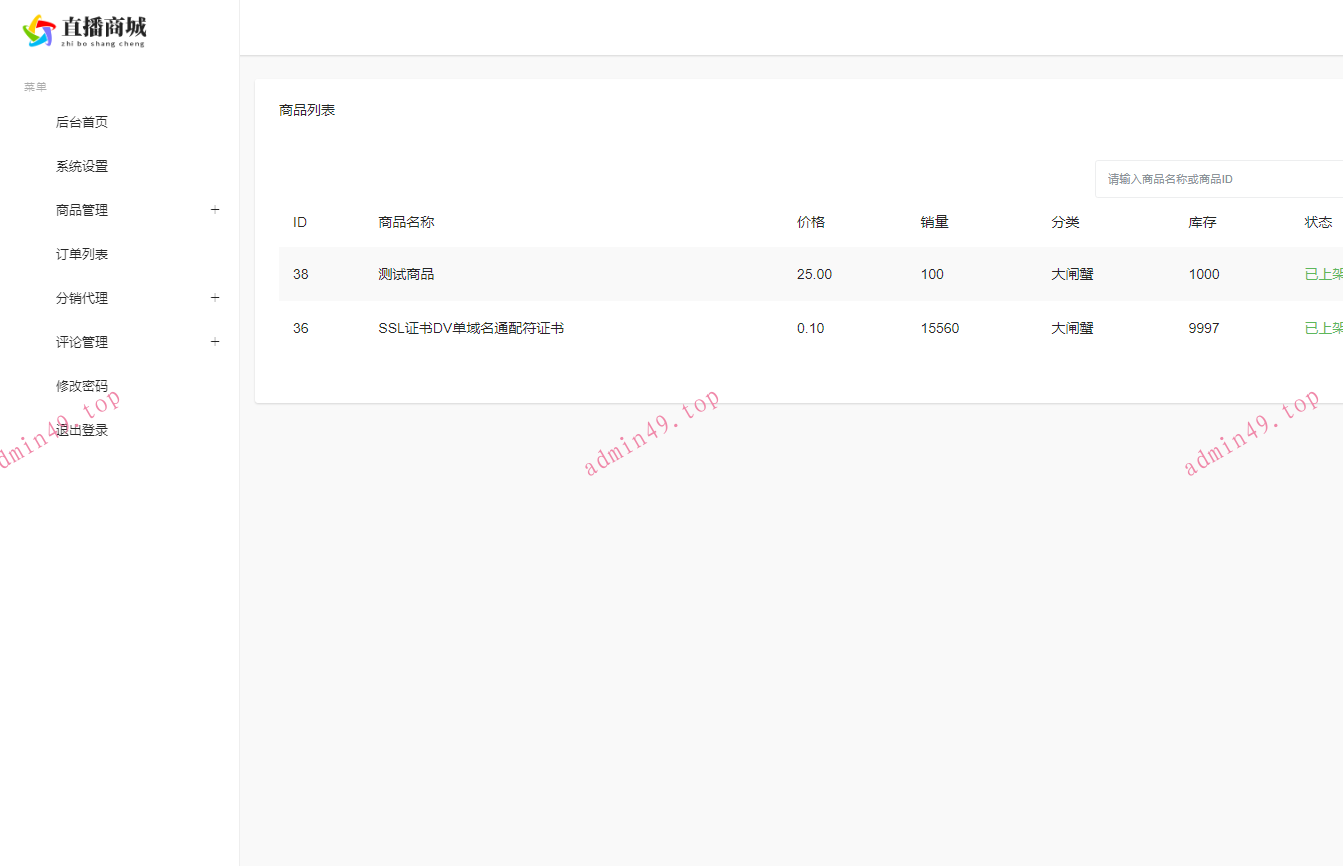Click 已上架 status for 测试商品
The height and width of the screenshot is (866, 1343).
coord(1323,274)
